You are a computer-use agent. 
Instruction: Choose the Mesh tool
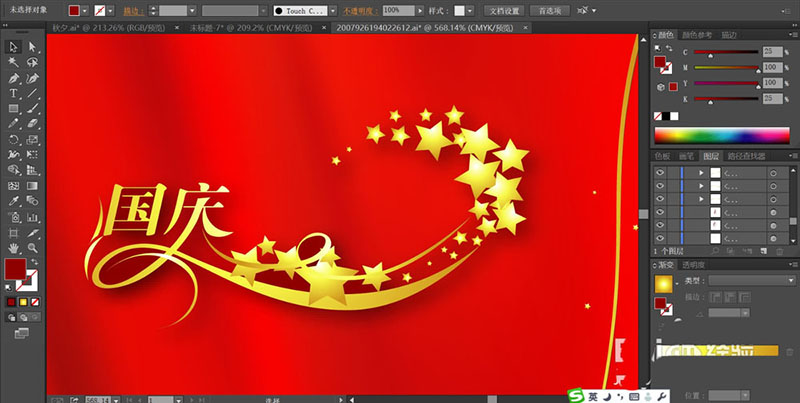coord(14,186)
